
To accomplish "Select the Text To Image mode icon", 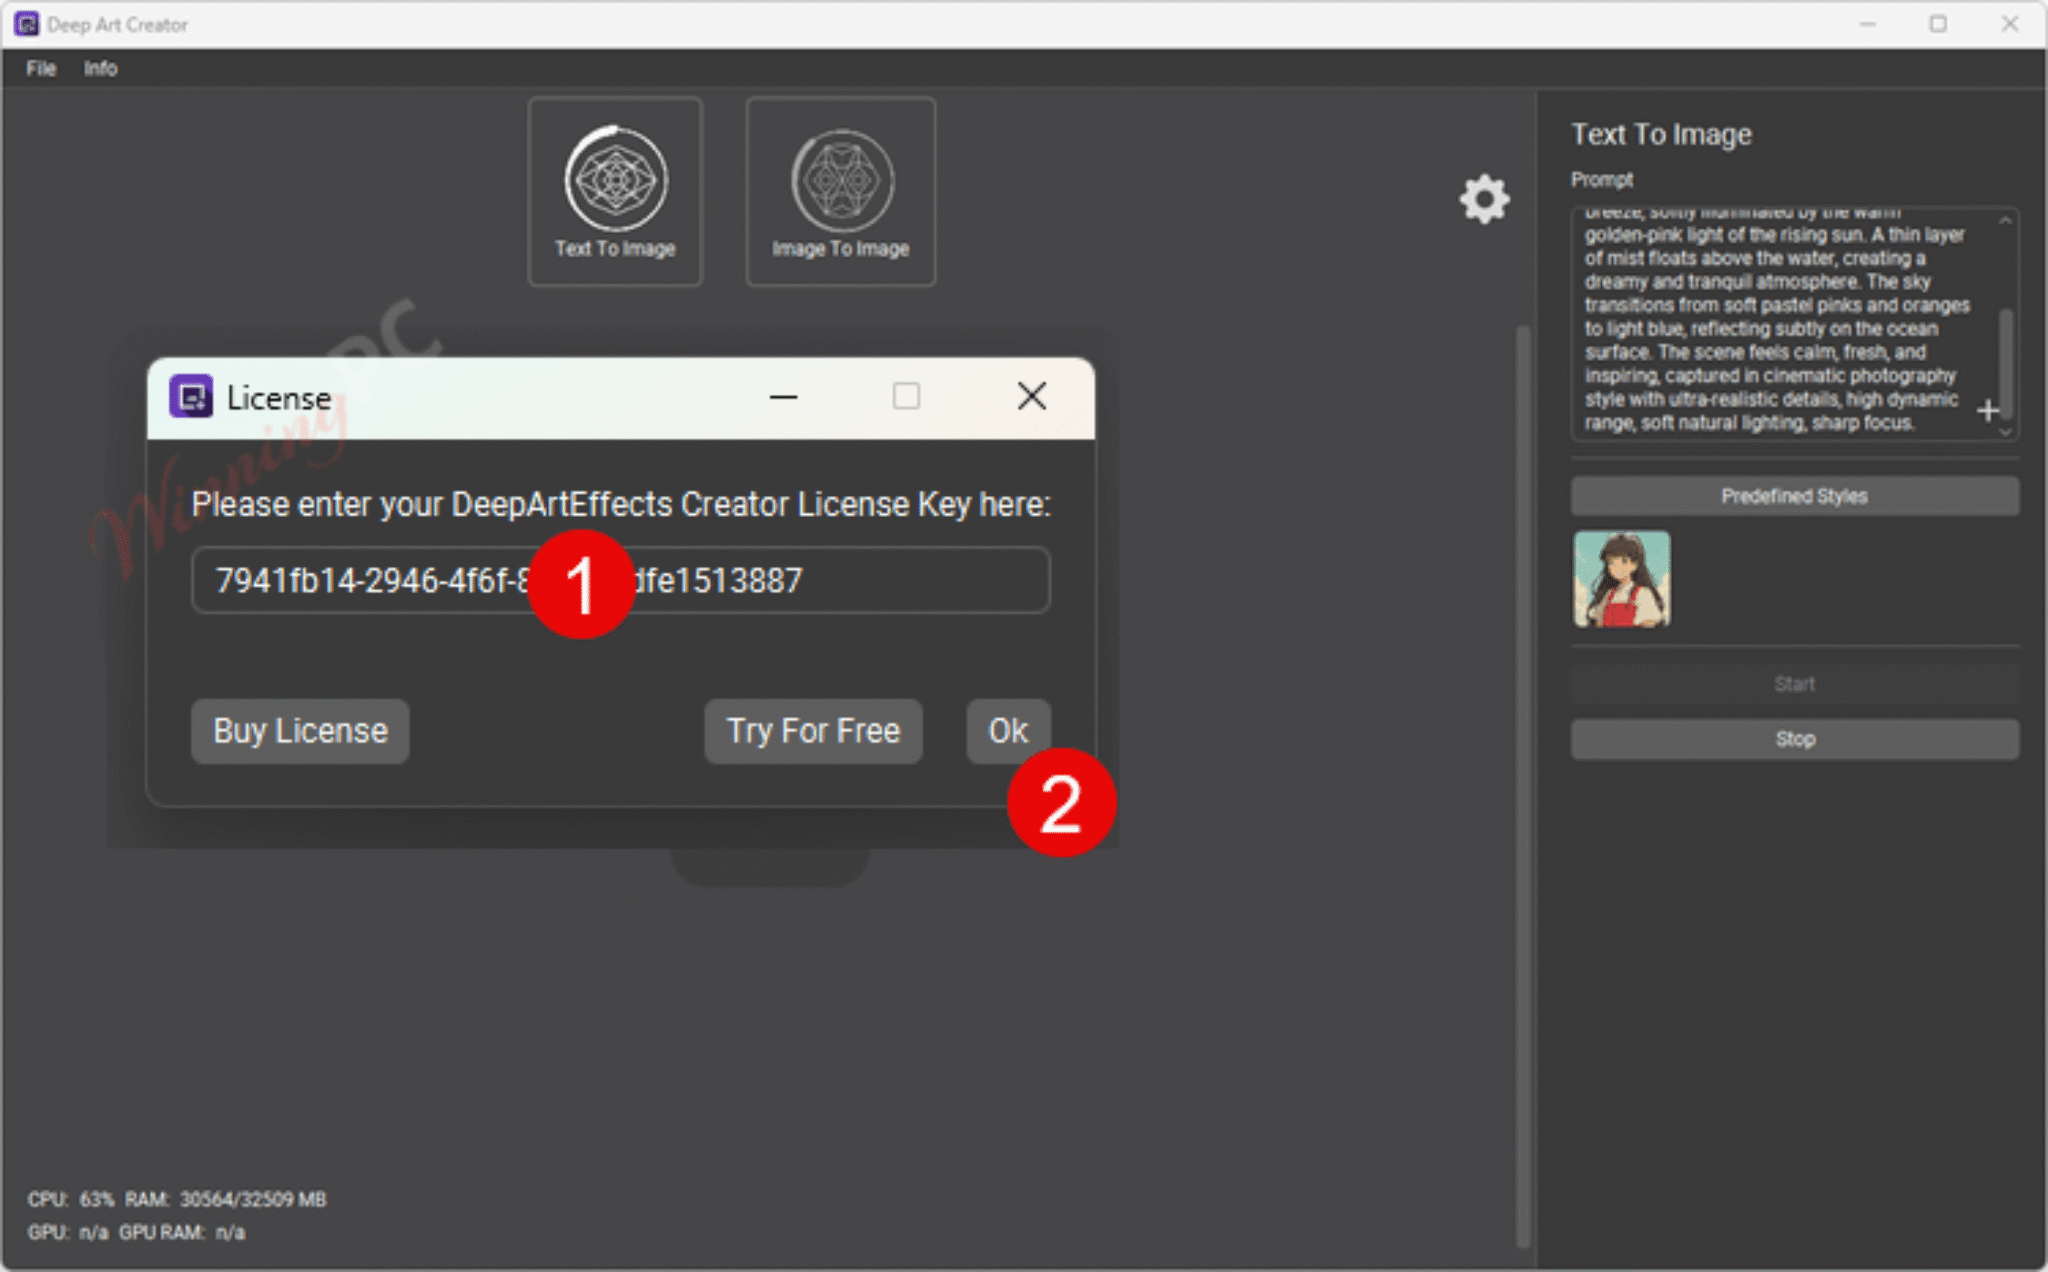I will coord(615,191).
